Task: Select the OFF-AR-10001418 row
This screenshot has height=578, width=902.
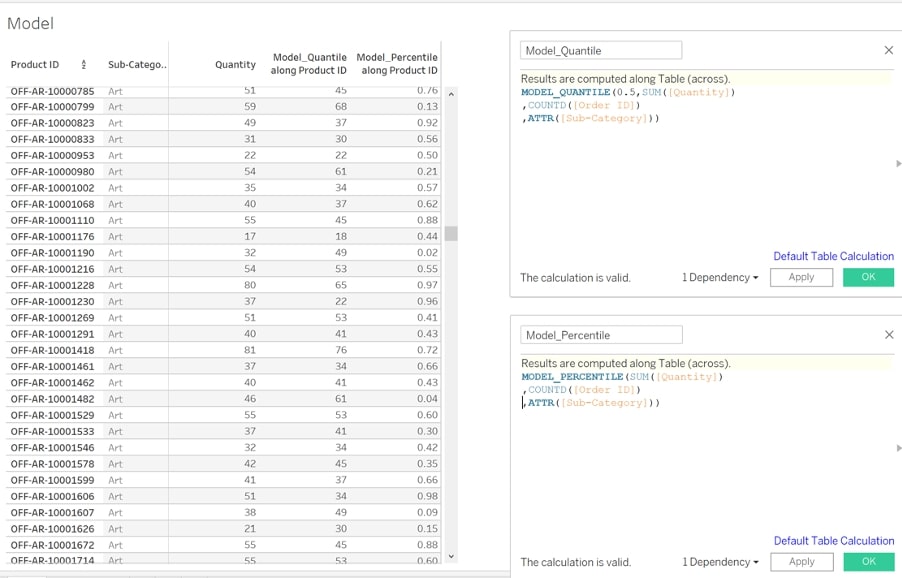Action: [x=223, y=350]
